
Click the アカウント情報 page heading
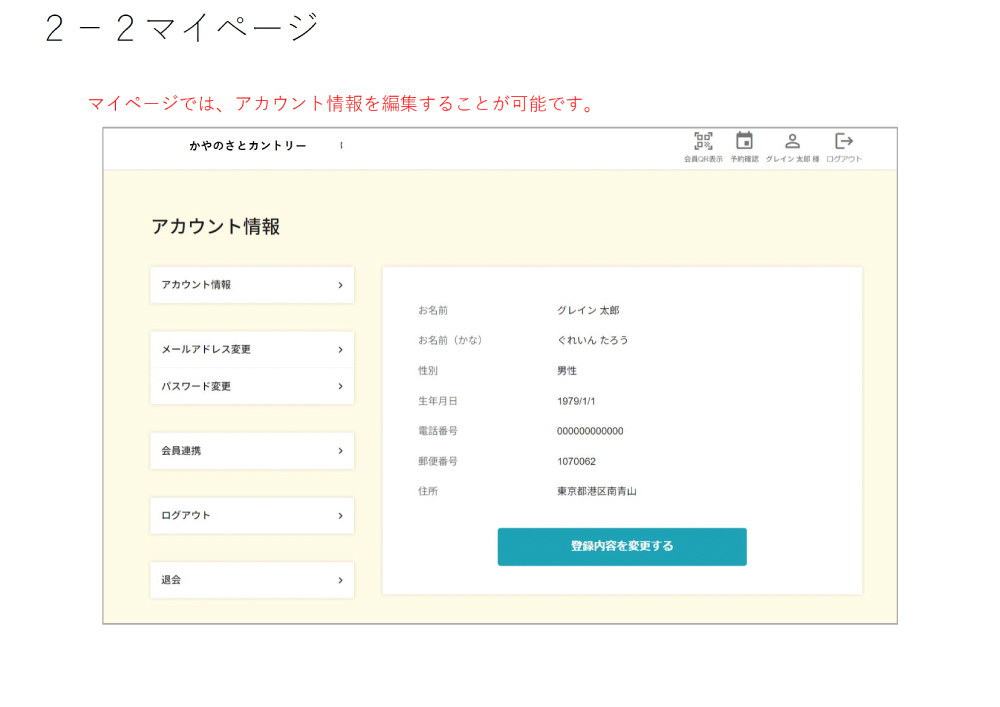coord(216,227)
